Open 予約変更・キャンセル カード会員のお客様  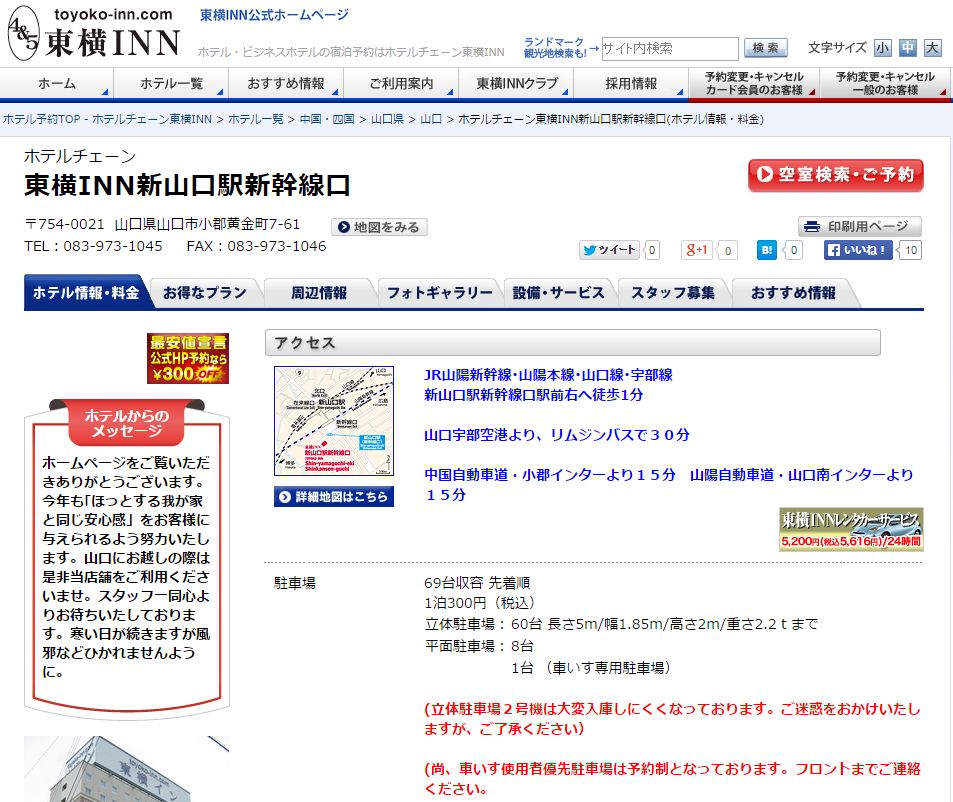[x=754, y=83]
